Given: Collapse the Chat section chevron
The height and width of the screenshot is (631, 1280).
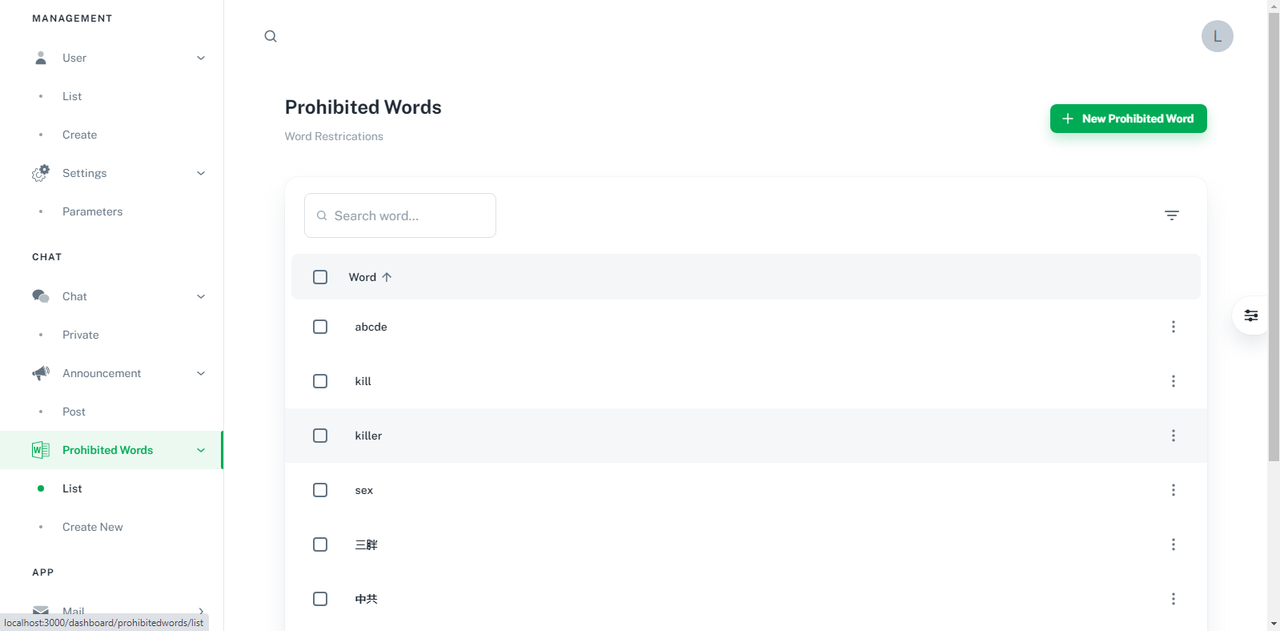Looking at the screenshot, I should [201, 297].
